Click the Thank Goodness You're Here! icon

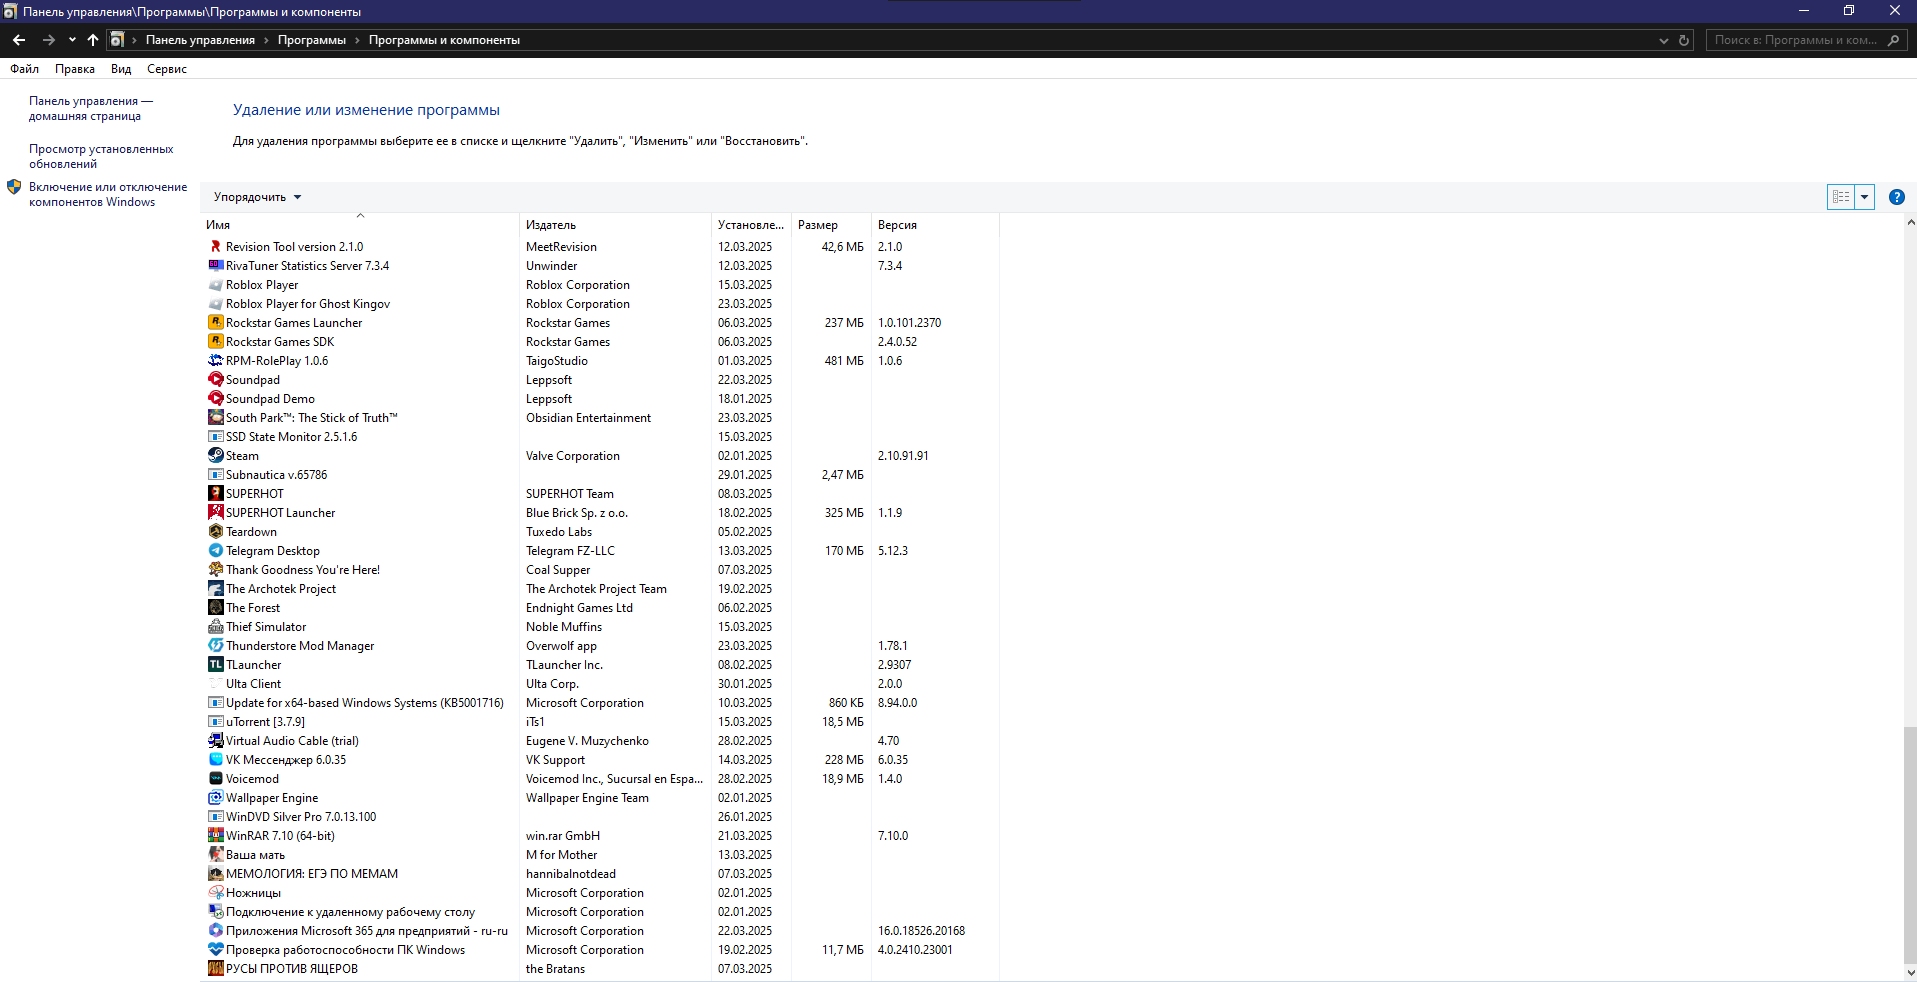point(215,569)
